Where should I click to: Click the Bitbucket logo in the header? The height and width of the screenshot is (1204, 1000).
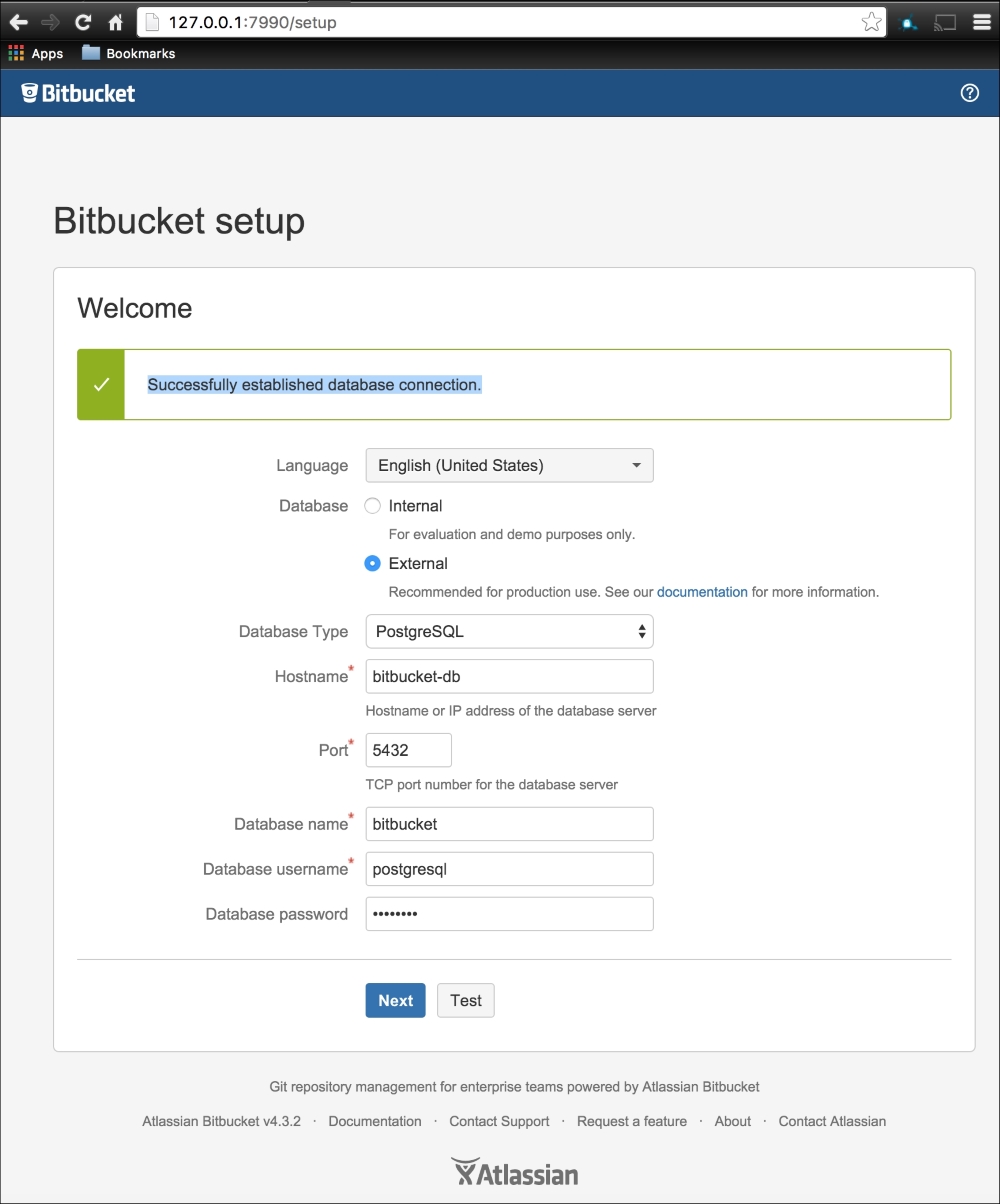pyautogui.click(x=78, y=93)
